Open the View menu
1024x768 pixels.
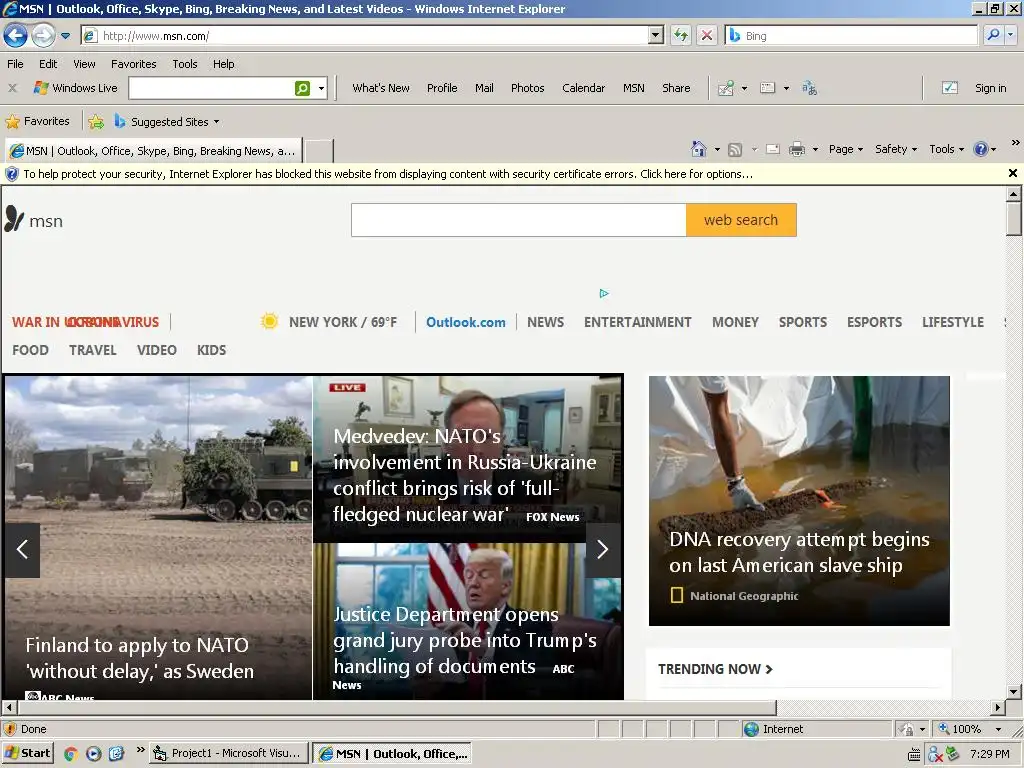coord(84,64)
